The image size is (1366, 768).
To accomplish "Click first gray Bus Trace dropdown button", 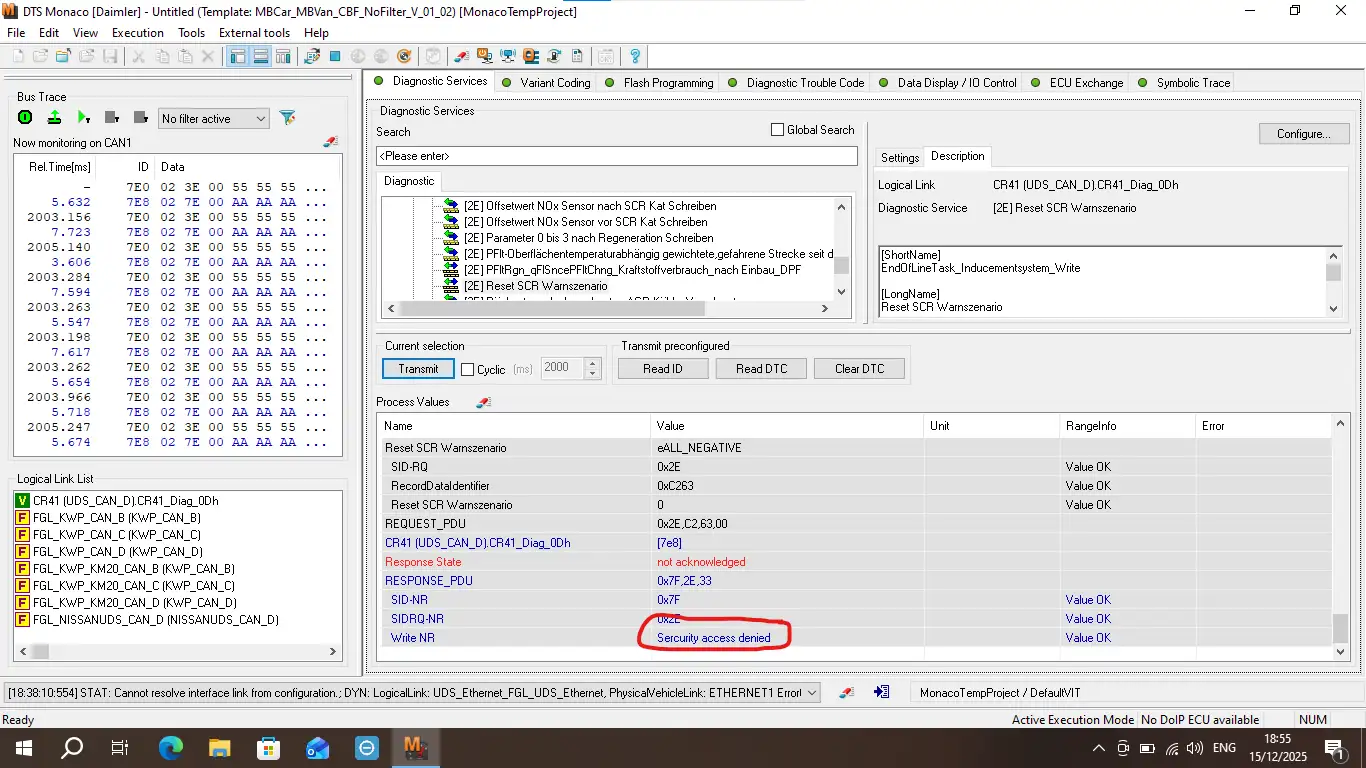I will click(x=112, y=118).
